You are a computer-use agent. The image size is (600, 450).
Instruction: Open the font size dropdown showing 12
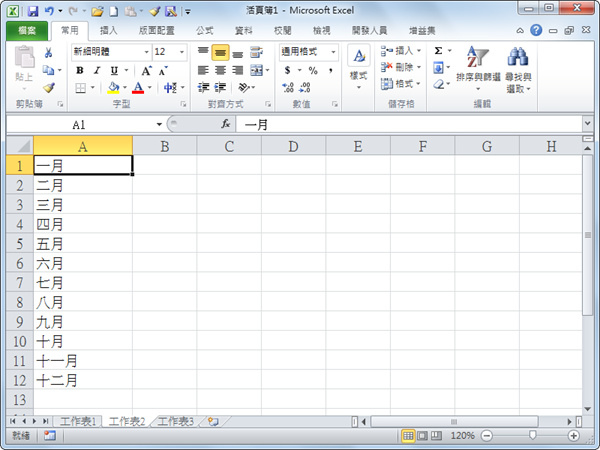pyautogui.click(x=182, y=52)
